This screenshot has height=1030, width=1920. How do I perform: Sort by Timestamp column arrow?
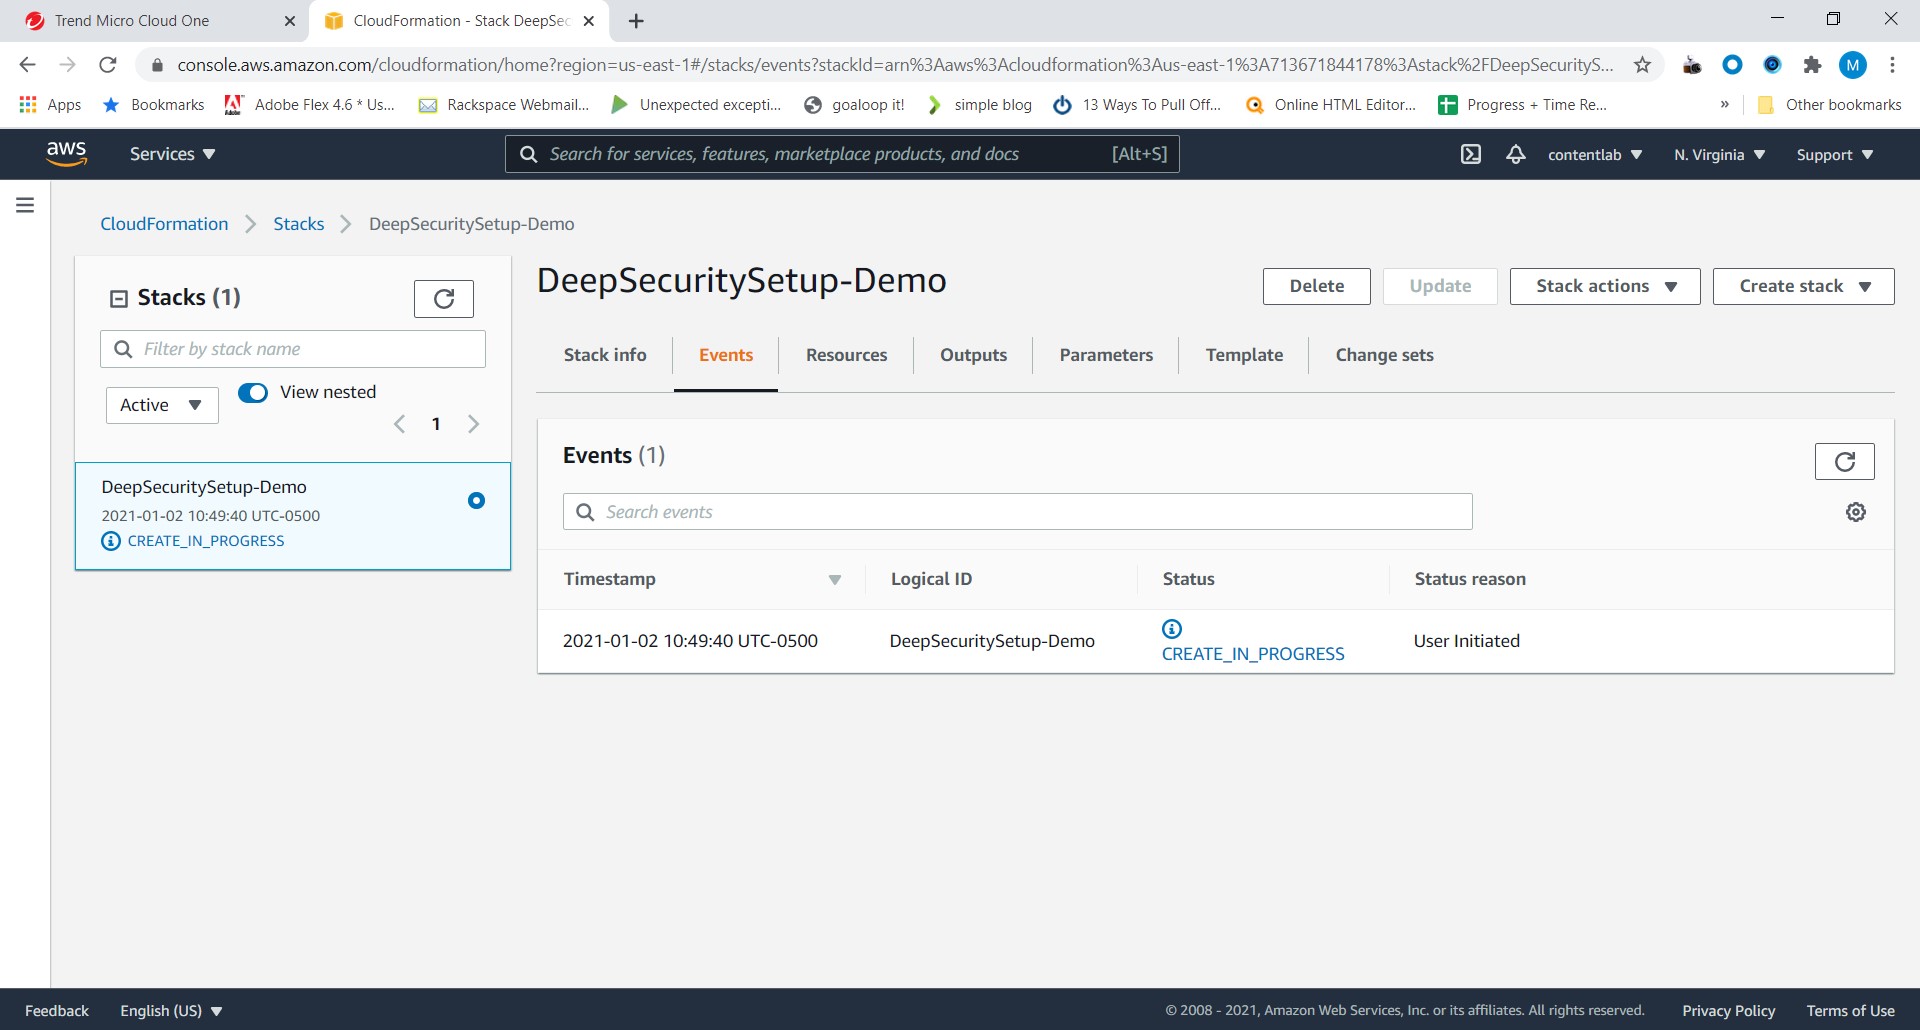(x=835, y=580)
